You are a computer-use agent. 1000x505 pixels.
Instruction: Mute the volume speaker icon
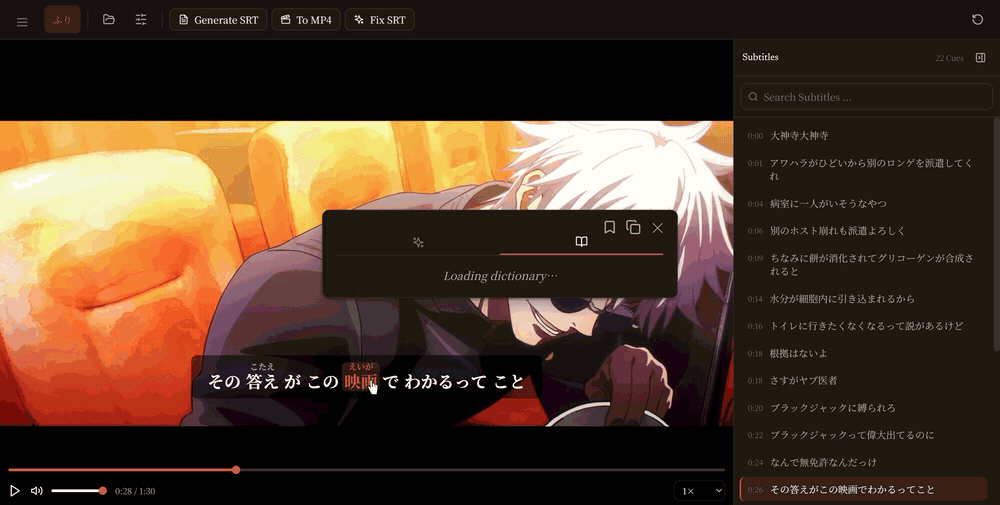[36, 491]
